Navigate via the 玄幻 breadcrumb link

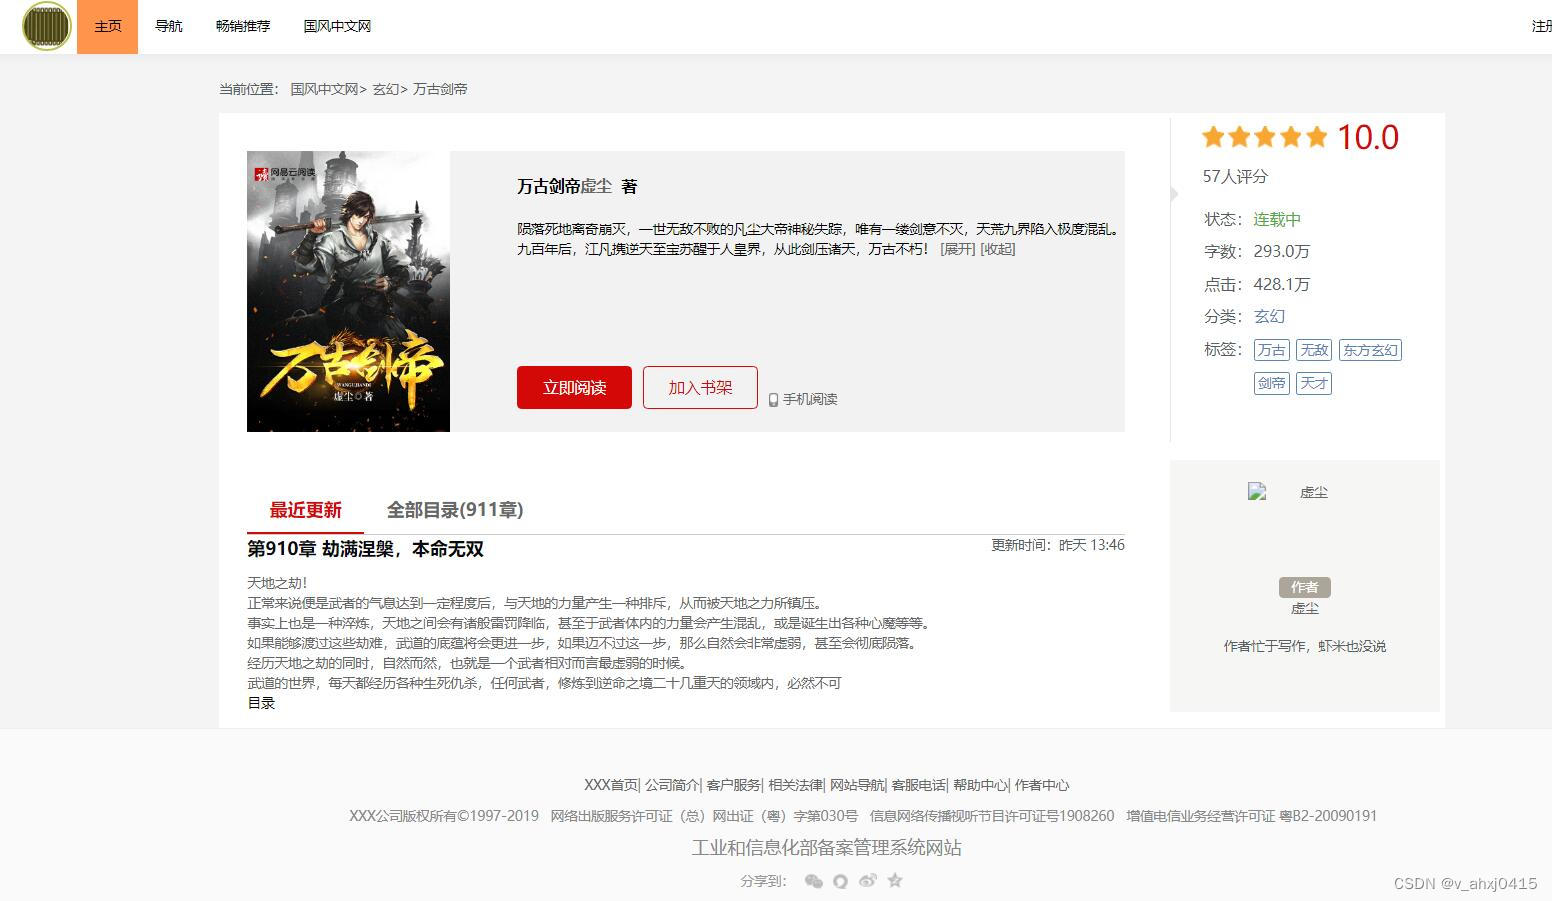pos(385,89)
